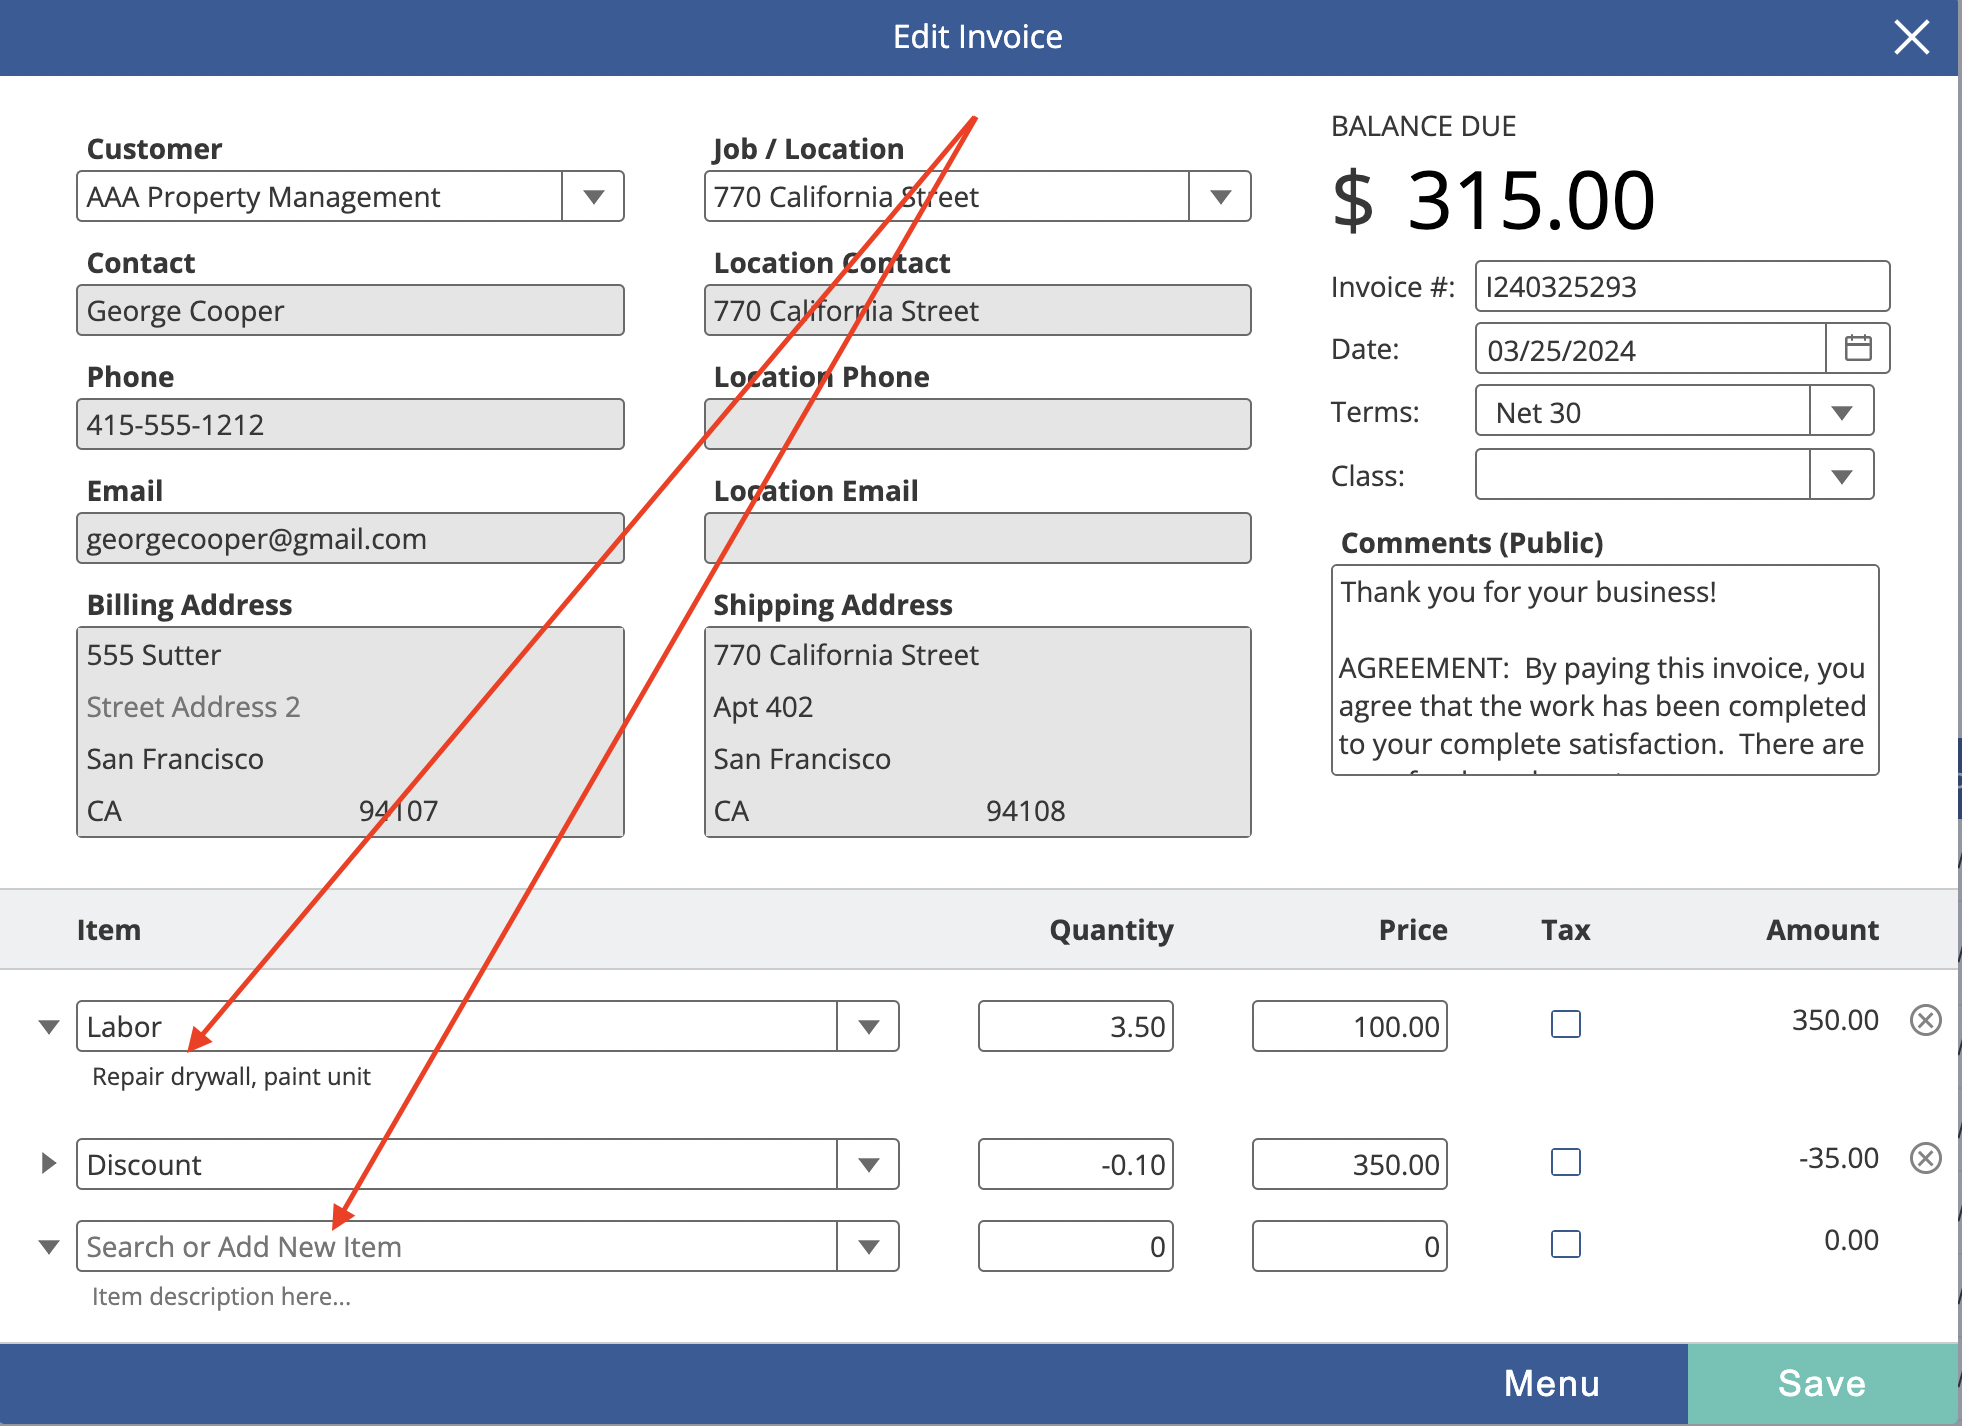Open the Labor item dropdown arrow
This screenshot has height=1426, width=1962.
(868, 1026)
